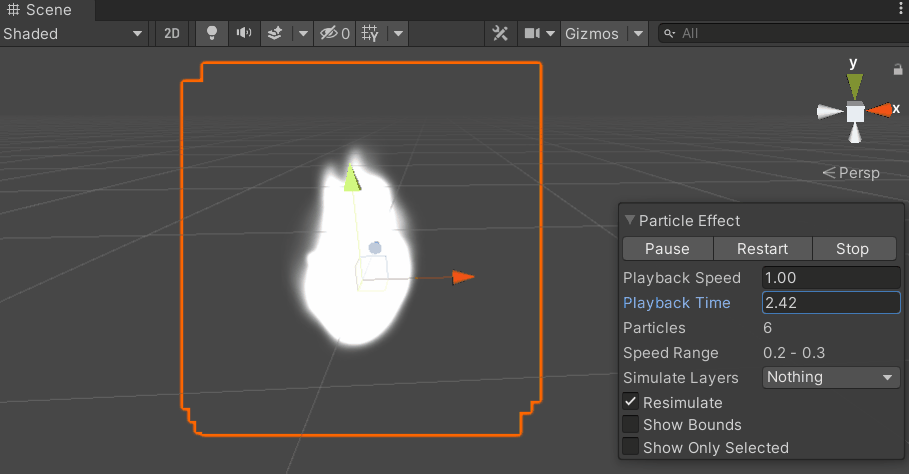
Task: Toggle scene lighting bulb icon
Action: point(212,34)
